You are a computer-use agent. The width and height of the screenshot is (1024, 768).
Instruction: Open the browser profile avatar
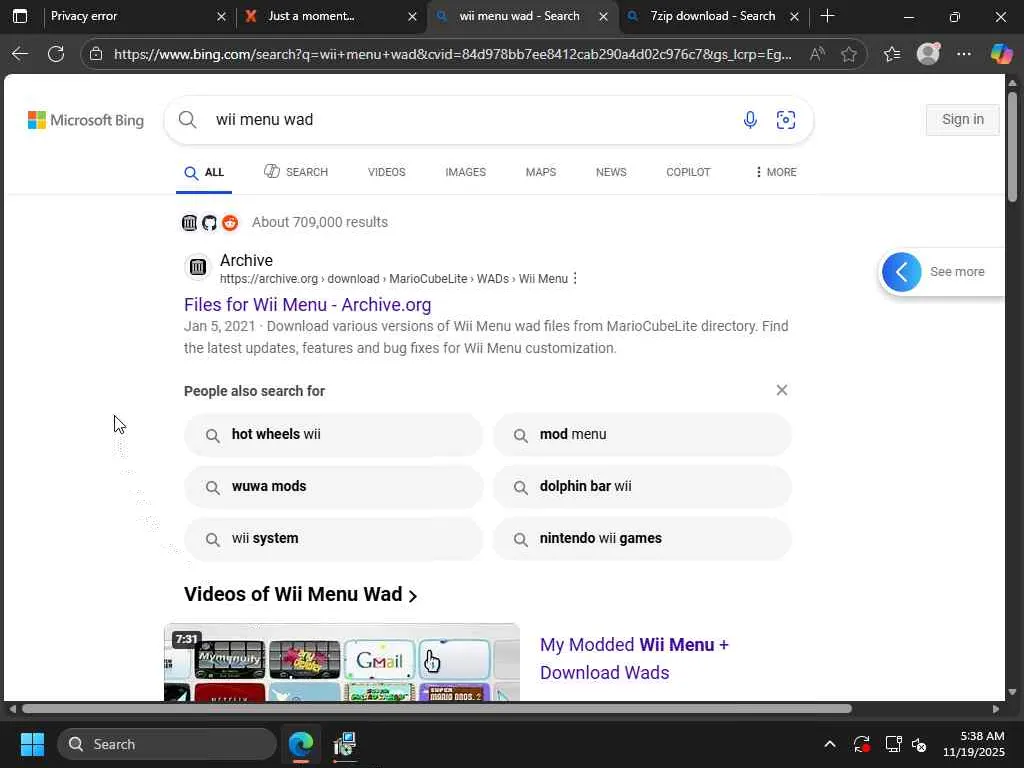(928, 54)
